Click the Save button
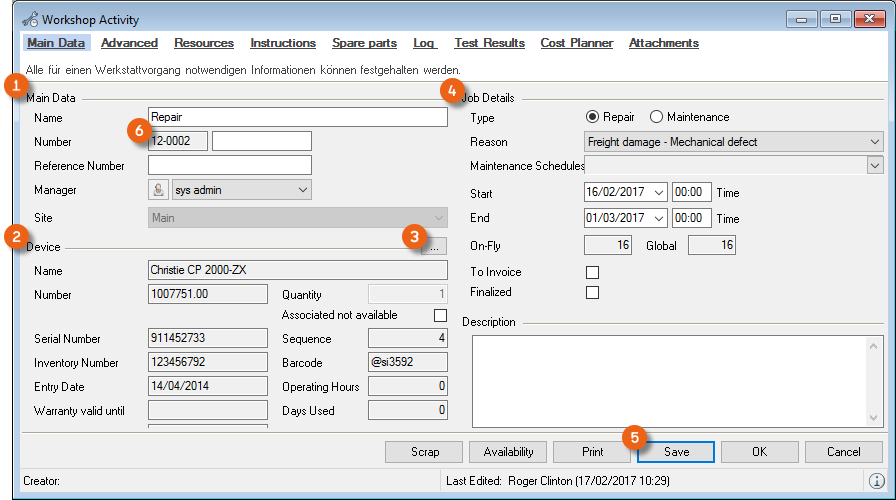Screen dimensions: 896x500 tap(676, 452)
